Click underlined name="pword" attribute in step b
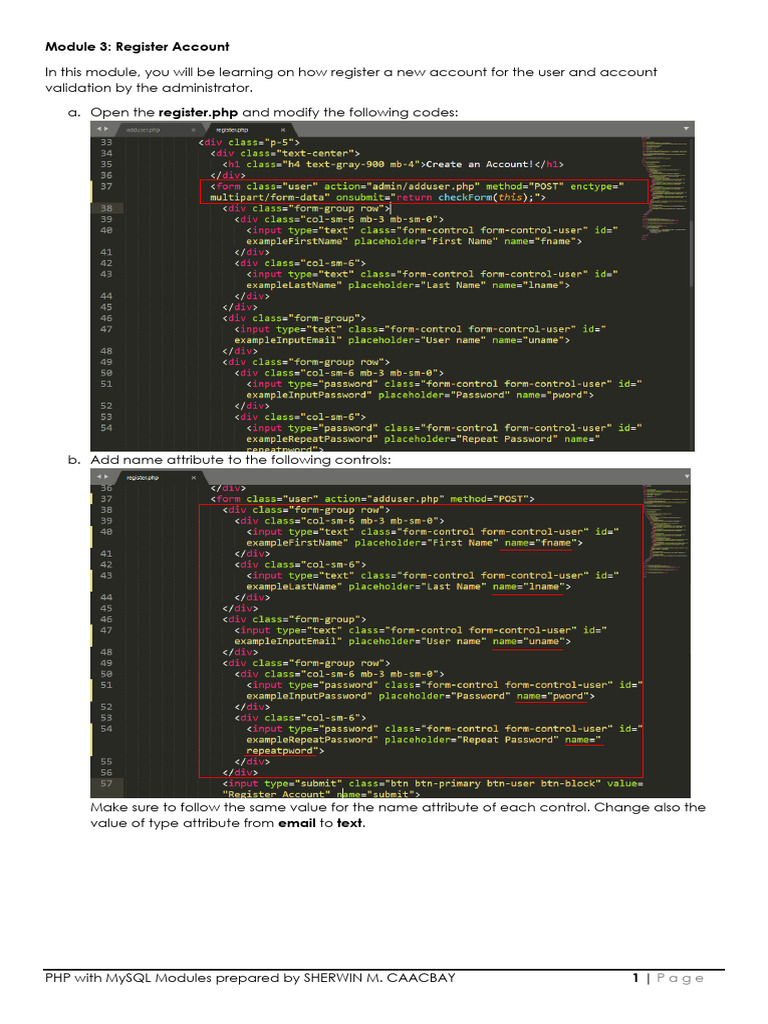 (x=552, y=696)
